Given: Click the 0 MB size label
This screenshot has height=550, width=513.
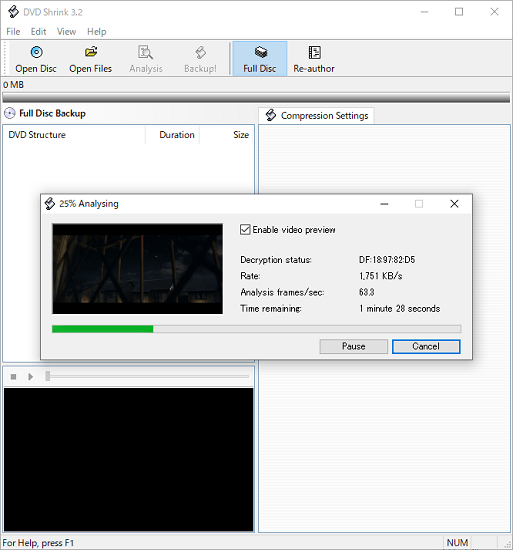Looking at the screenshot, I should 13,85.
